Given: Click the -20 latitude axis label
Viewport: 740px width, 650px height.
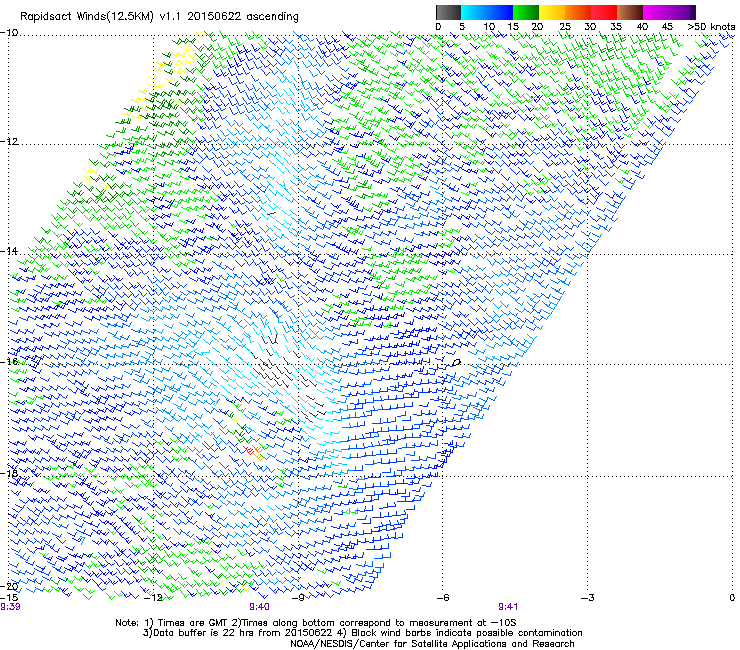Looking at the screenshot, I should (x=9, y=587).
